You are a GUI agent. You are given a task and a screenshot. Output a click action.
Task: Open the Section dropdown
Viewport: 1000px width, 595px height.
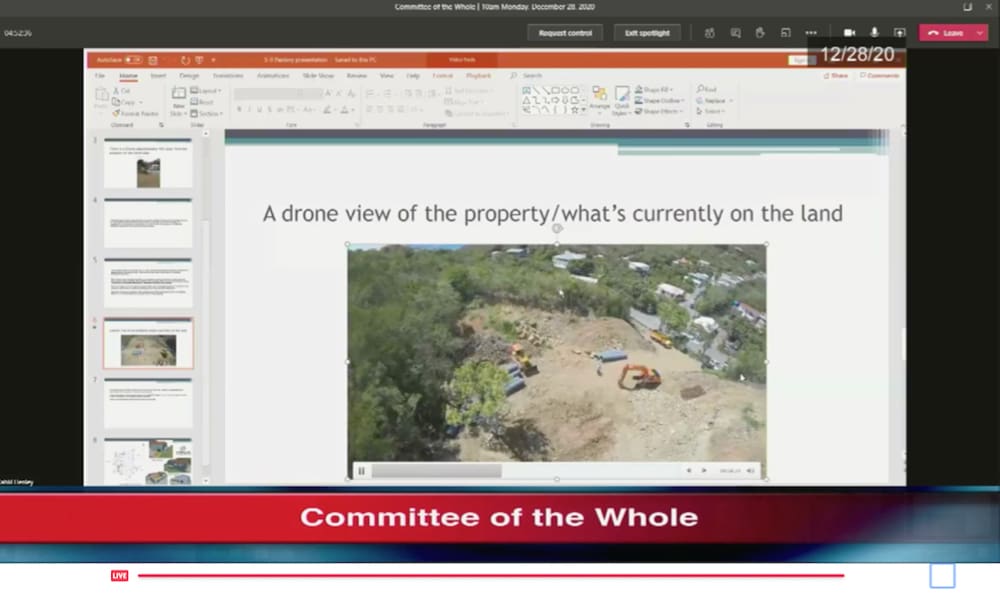pos(207,113)
